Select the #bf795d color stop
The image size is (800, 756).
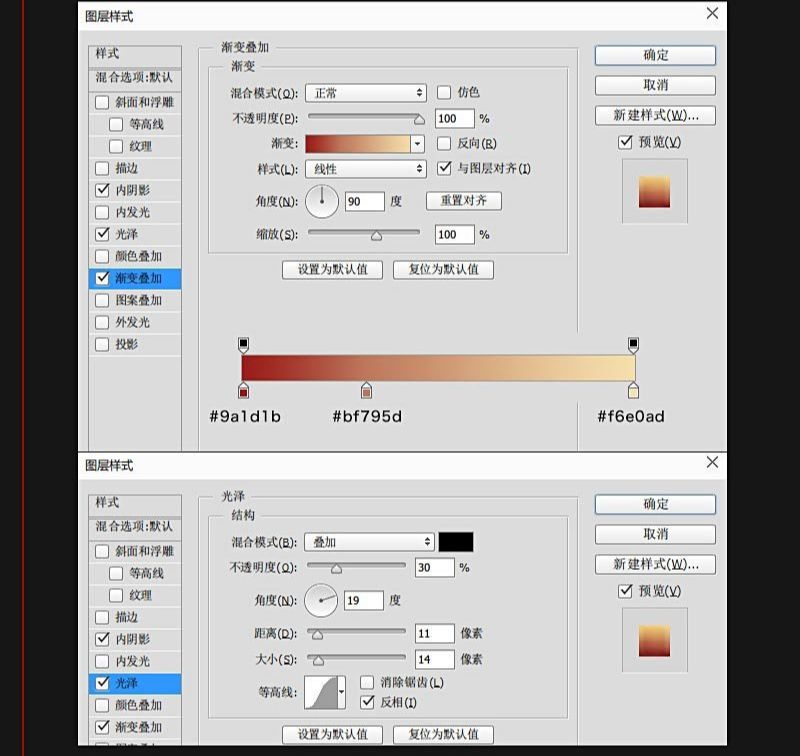pos(366,390)
